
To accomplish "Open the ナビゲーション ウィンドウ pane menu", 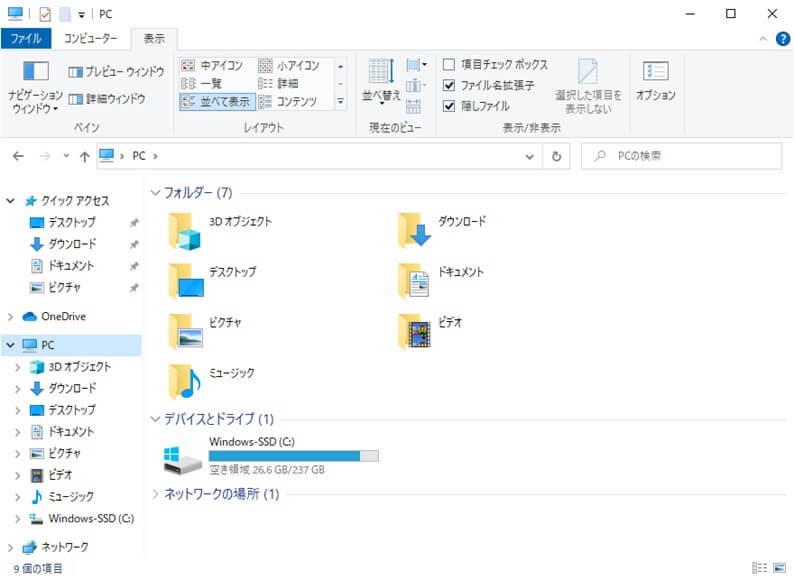I will point(35,87).
